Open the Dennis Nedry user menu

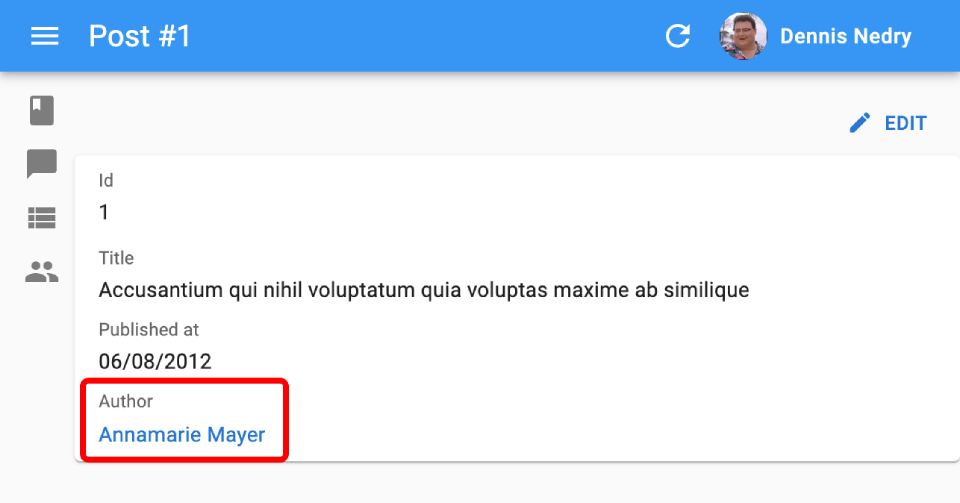tap(816, 36)
